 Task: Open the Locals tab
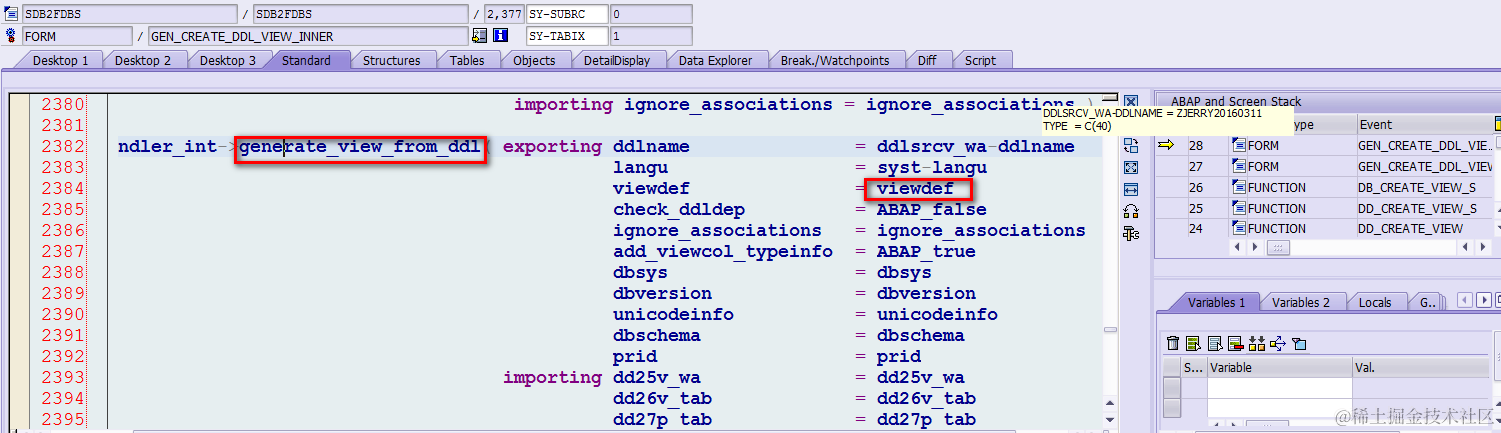pyautogui.click(x=1375, y=302)
